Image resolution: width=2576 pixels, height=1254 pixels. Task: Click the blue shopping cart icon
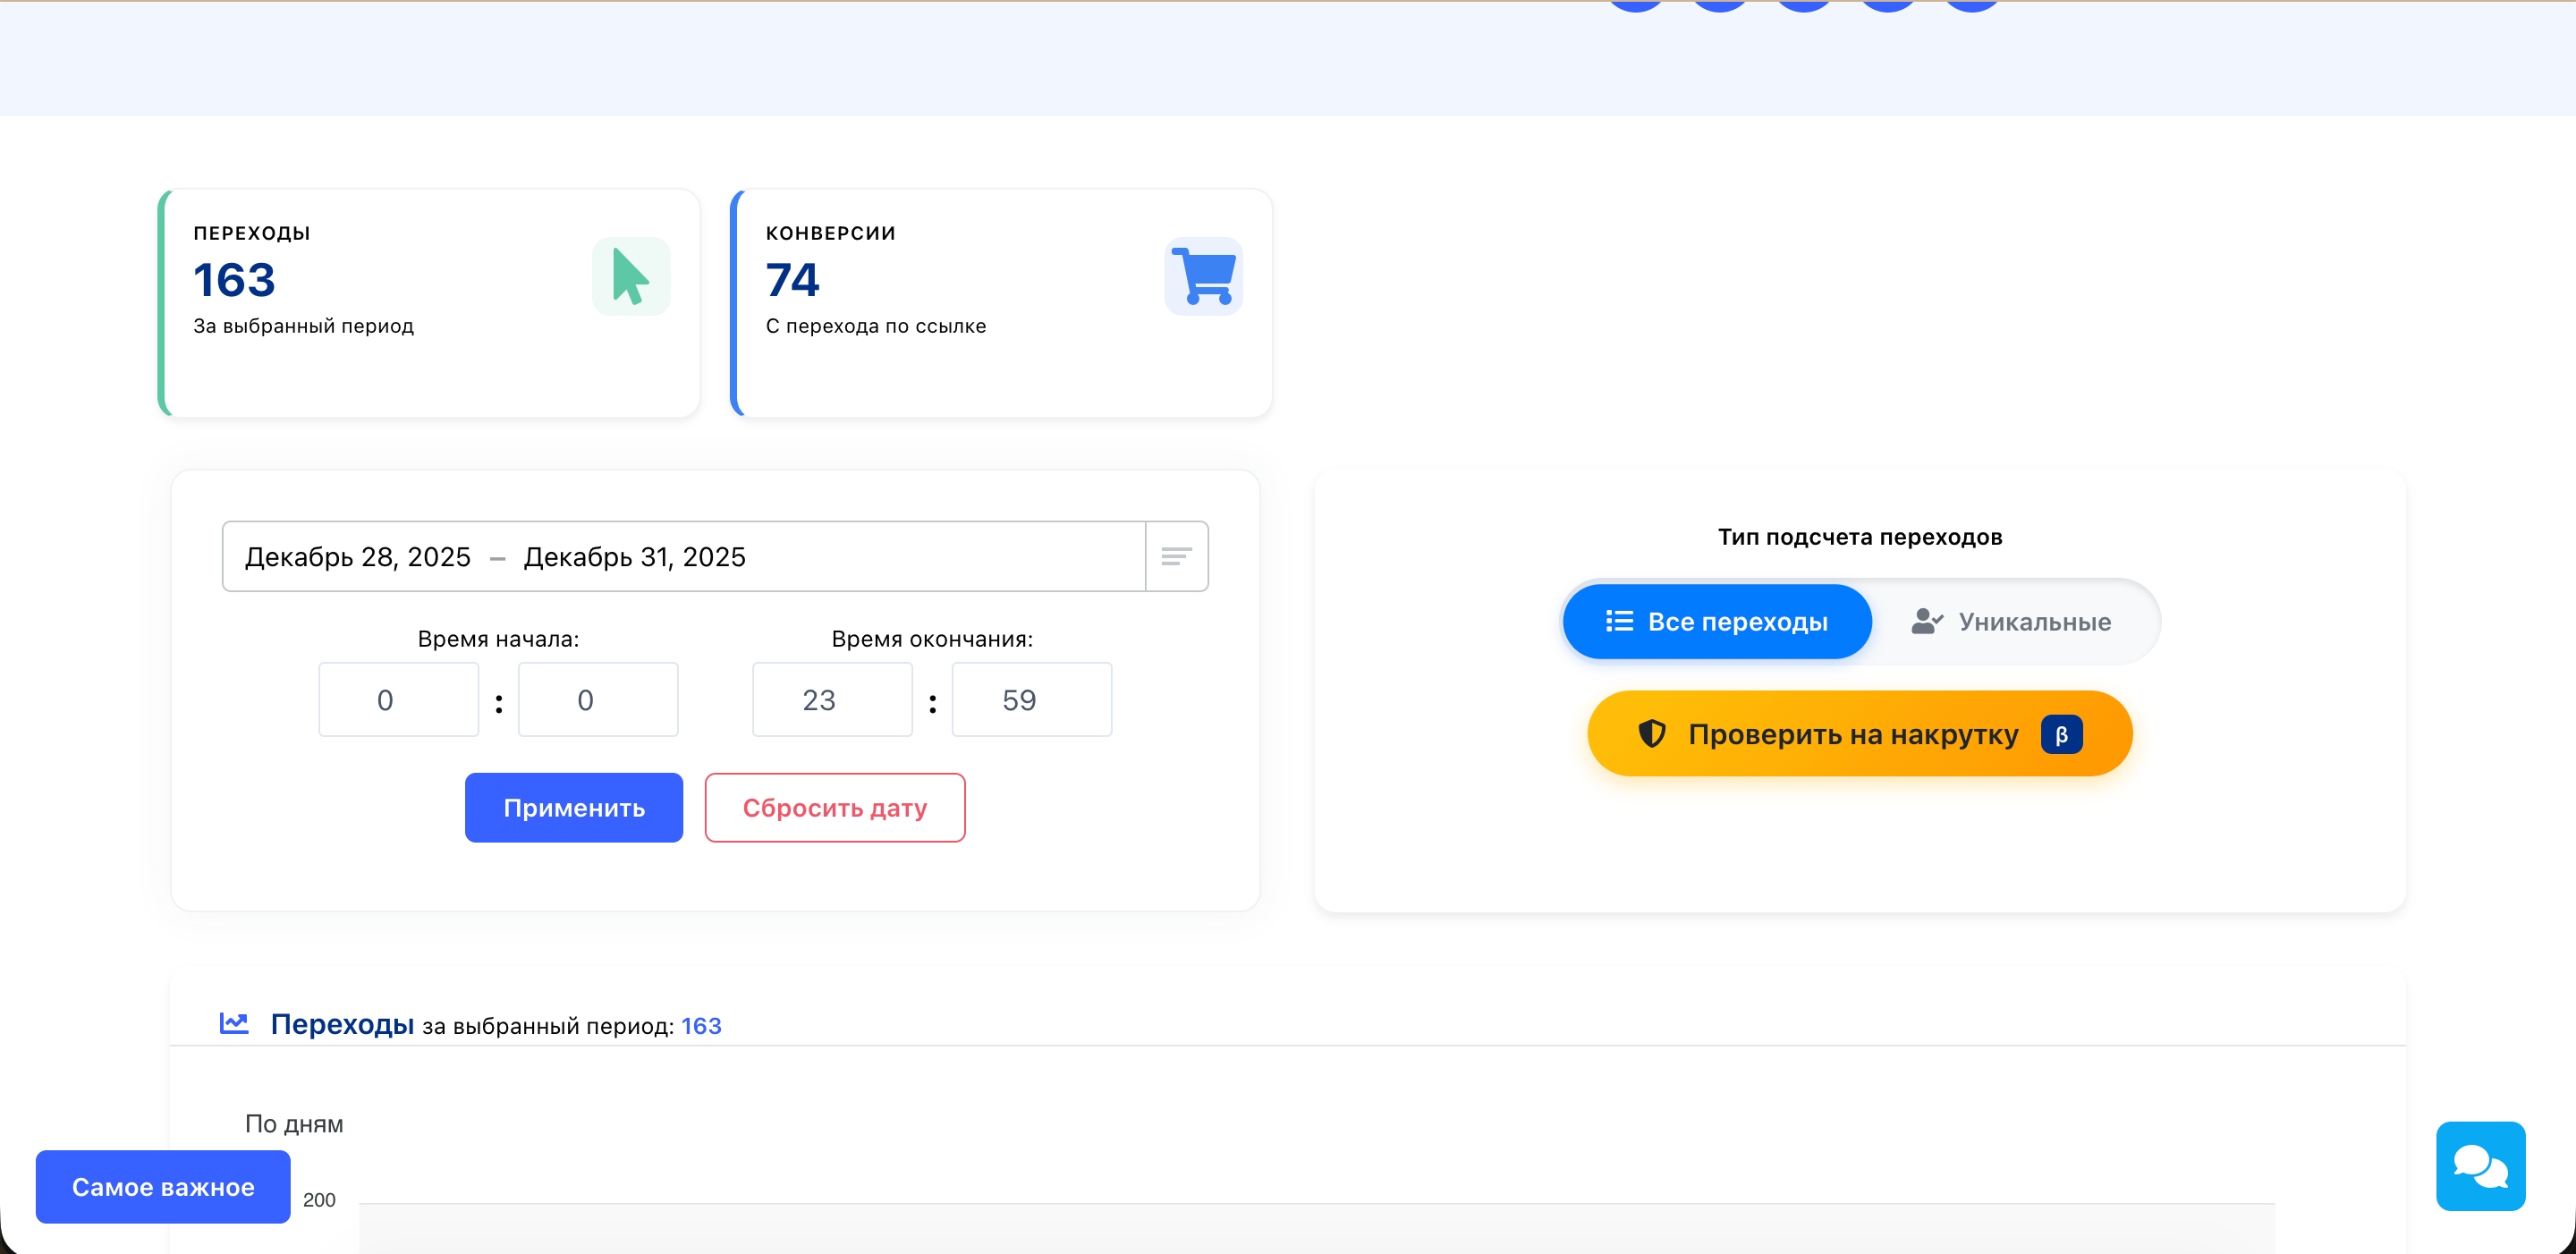[1204, 276]
